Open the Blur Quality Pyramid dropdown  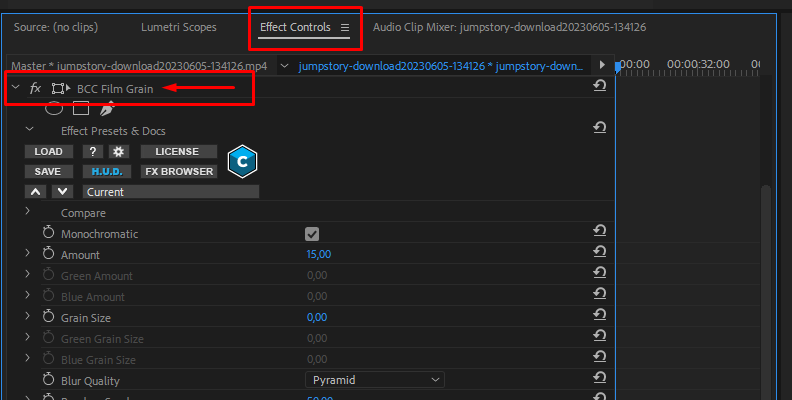[375, 380]
